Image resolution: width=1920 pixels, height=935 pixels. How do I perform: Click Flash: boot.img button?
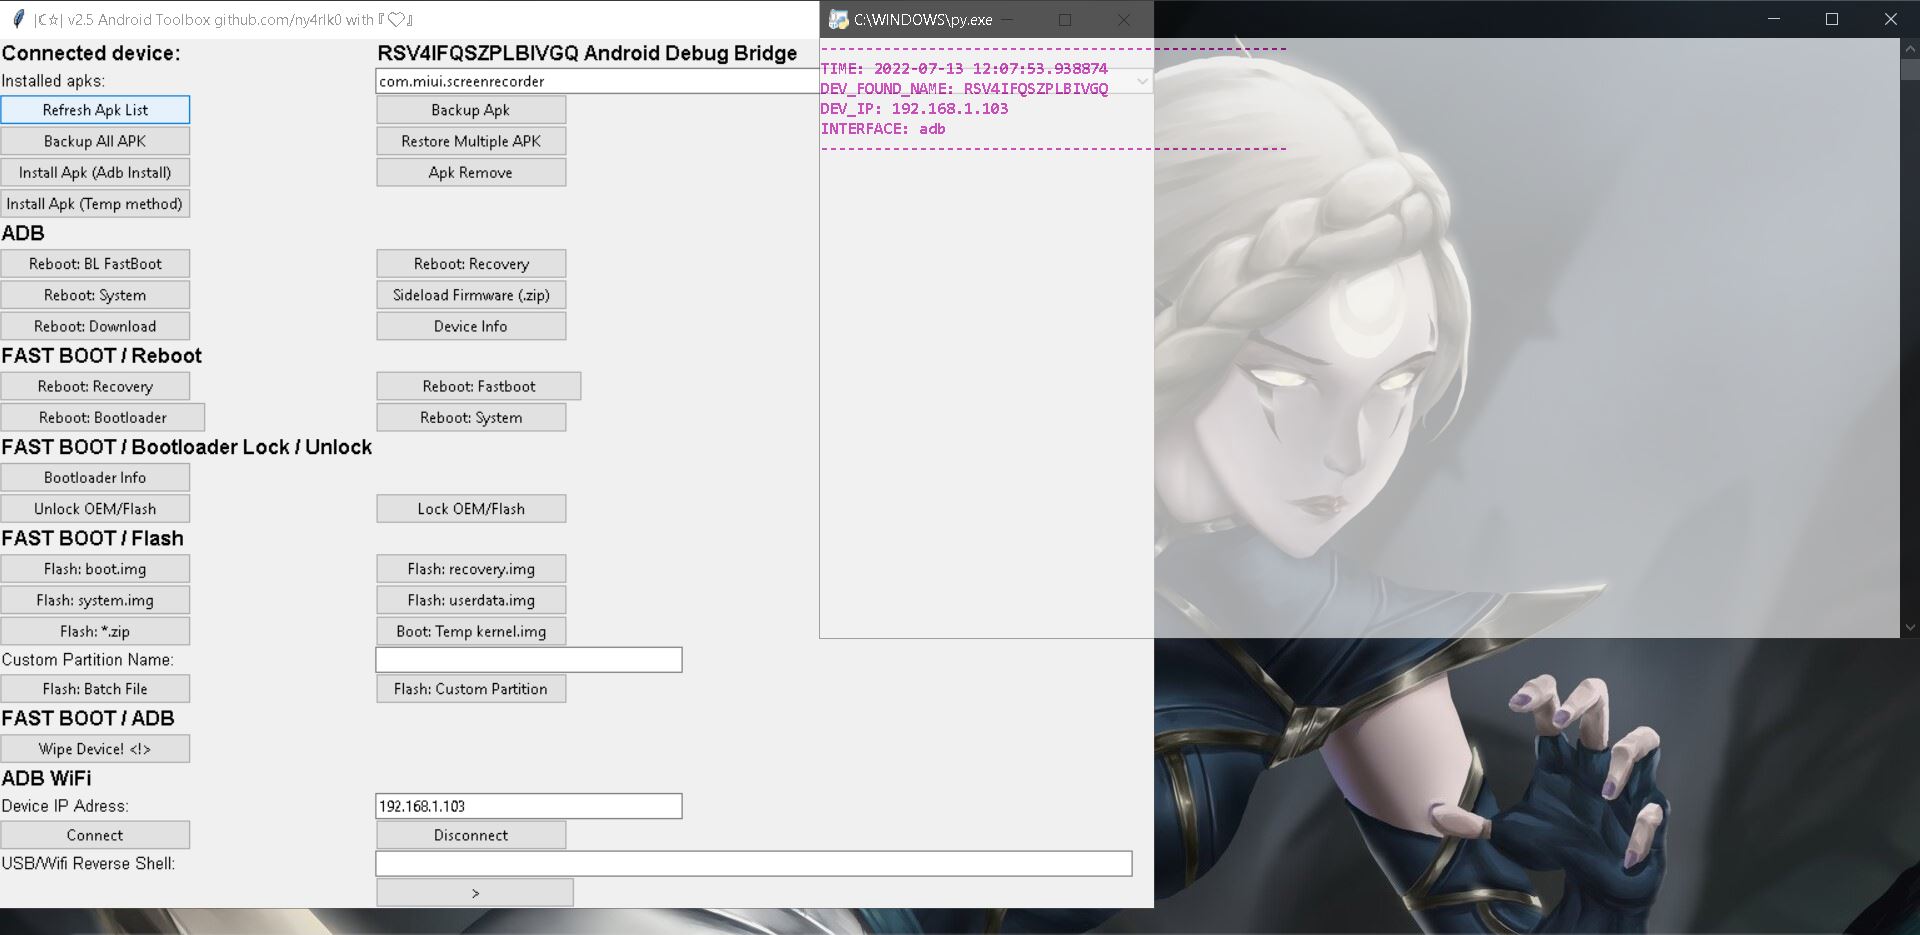click(95, 569)
